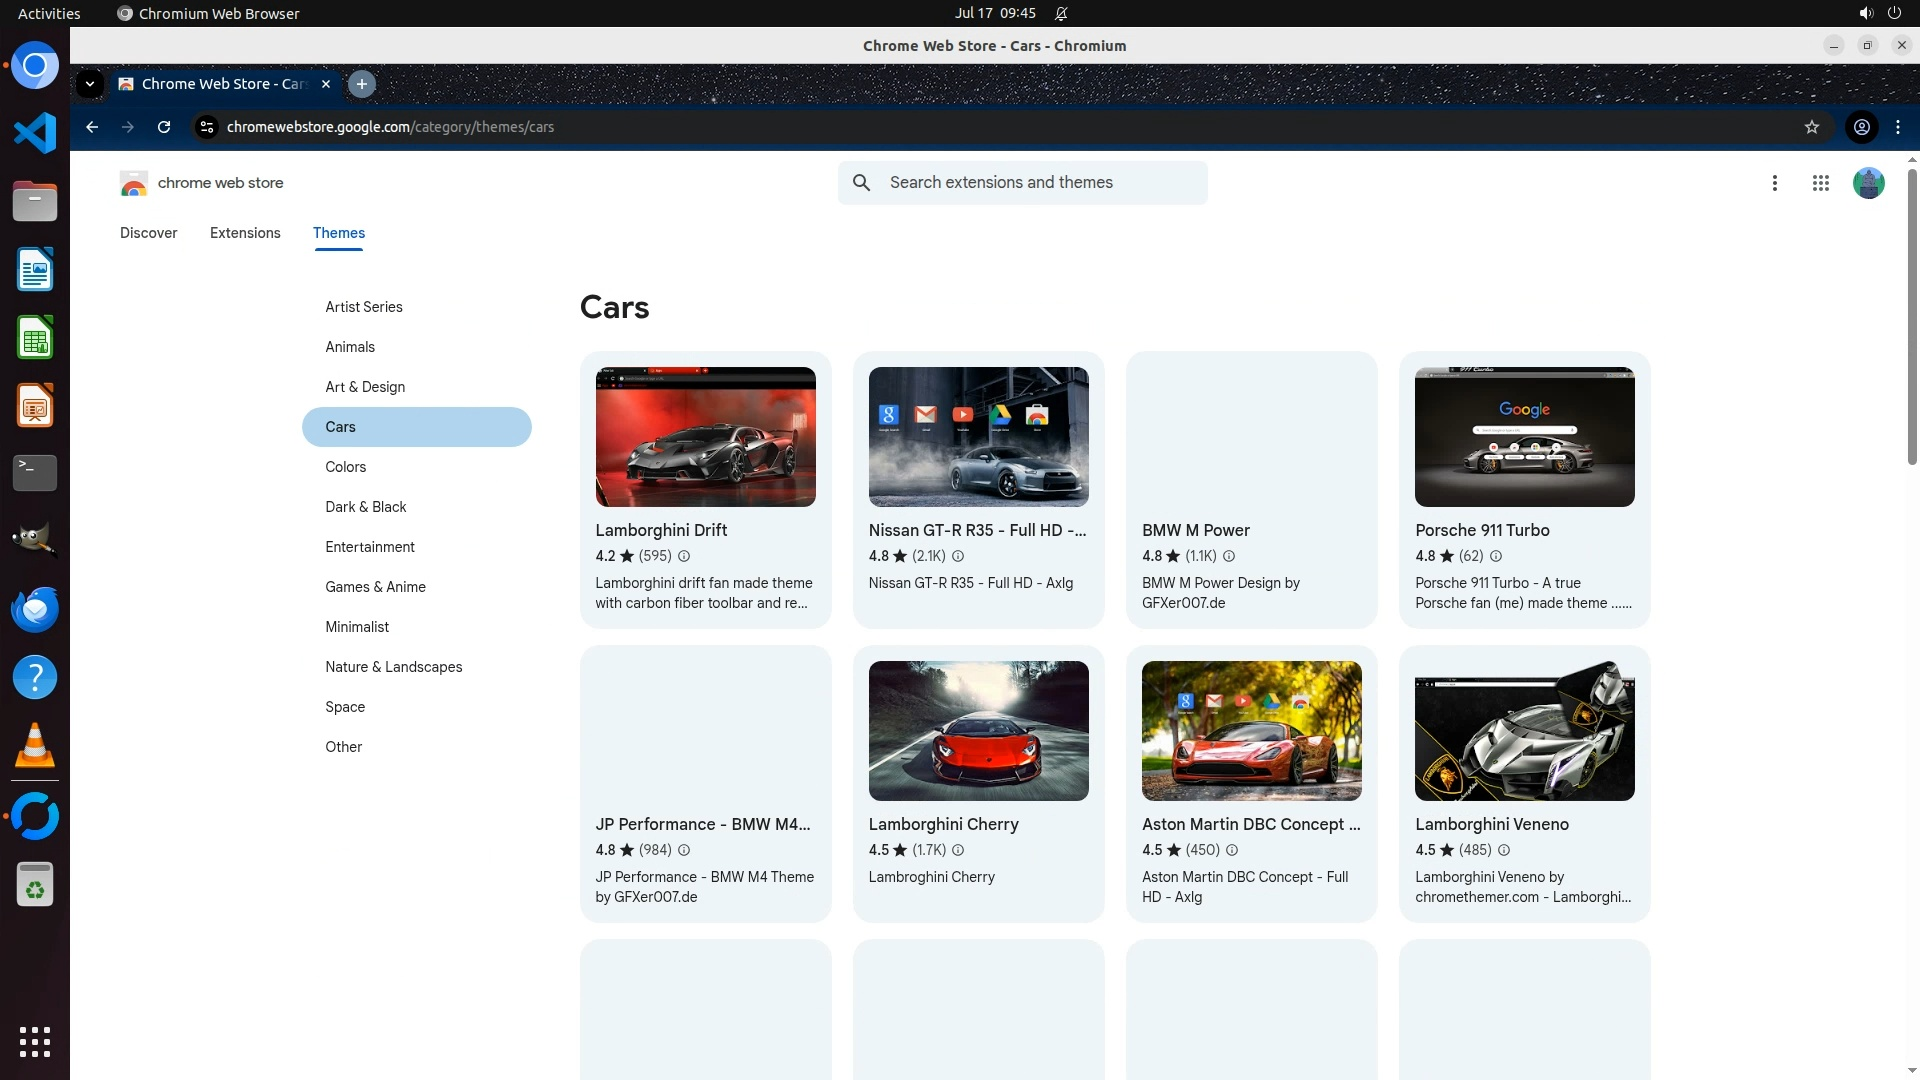1920x1080 pixels.
Task: Open the Porsche 911 Turbo theme thumbnail
Action: point(1524,437)
